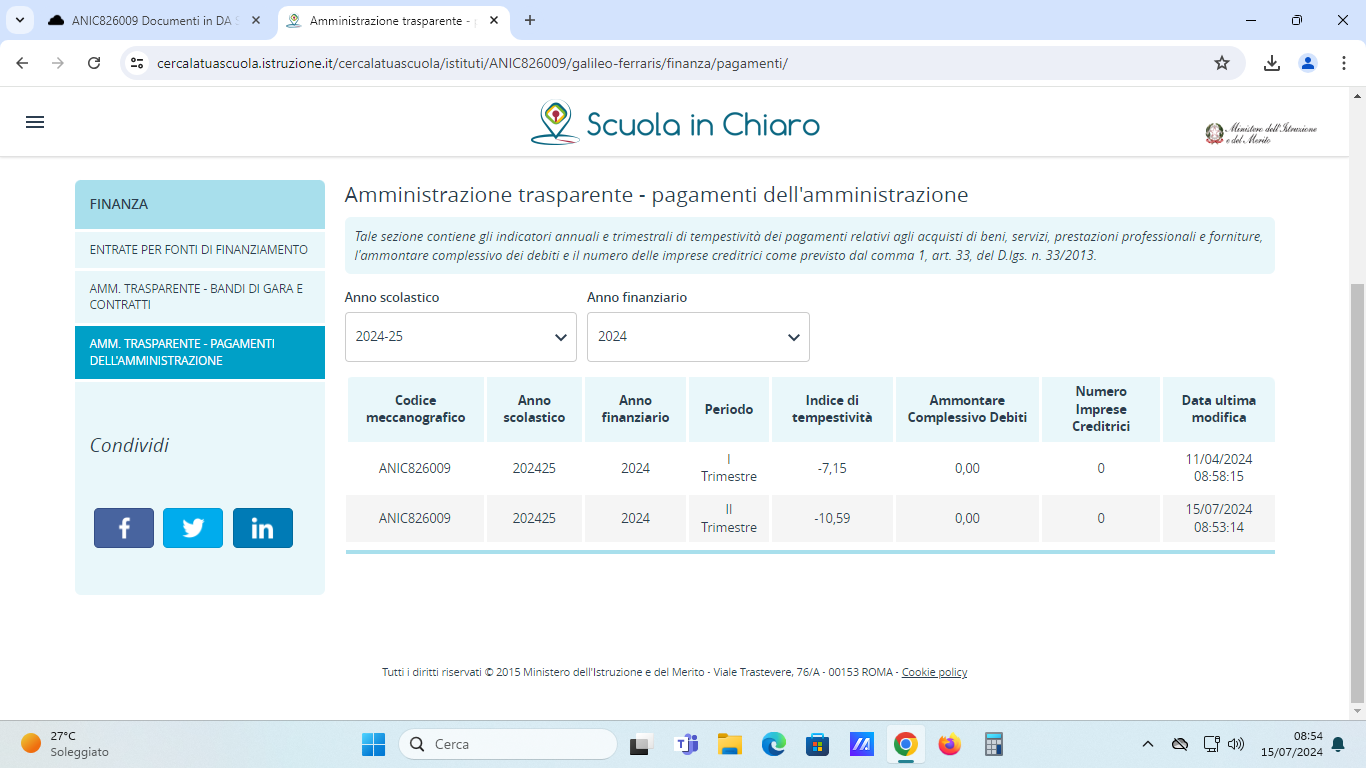Click the Windows taskbar search box
The width and height of the screenshot is (1366, 768).
[508, 744]
